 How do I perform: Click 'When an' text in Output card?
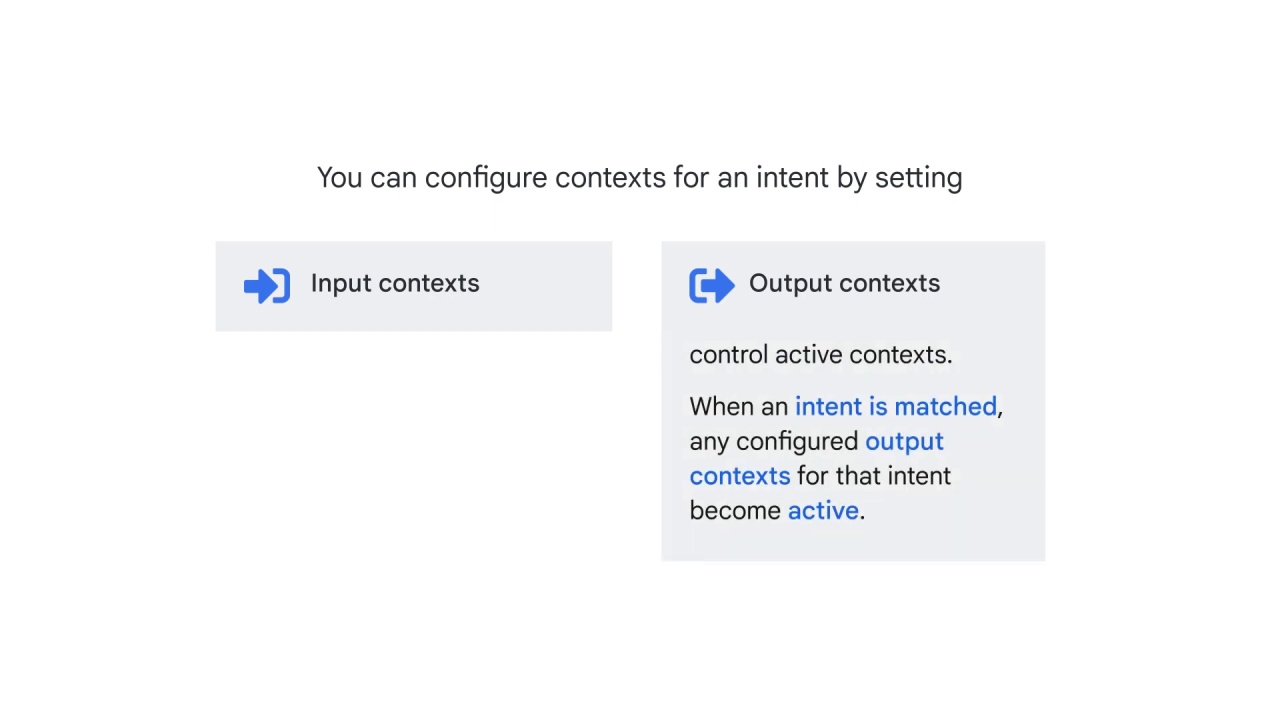[739, 407]
